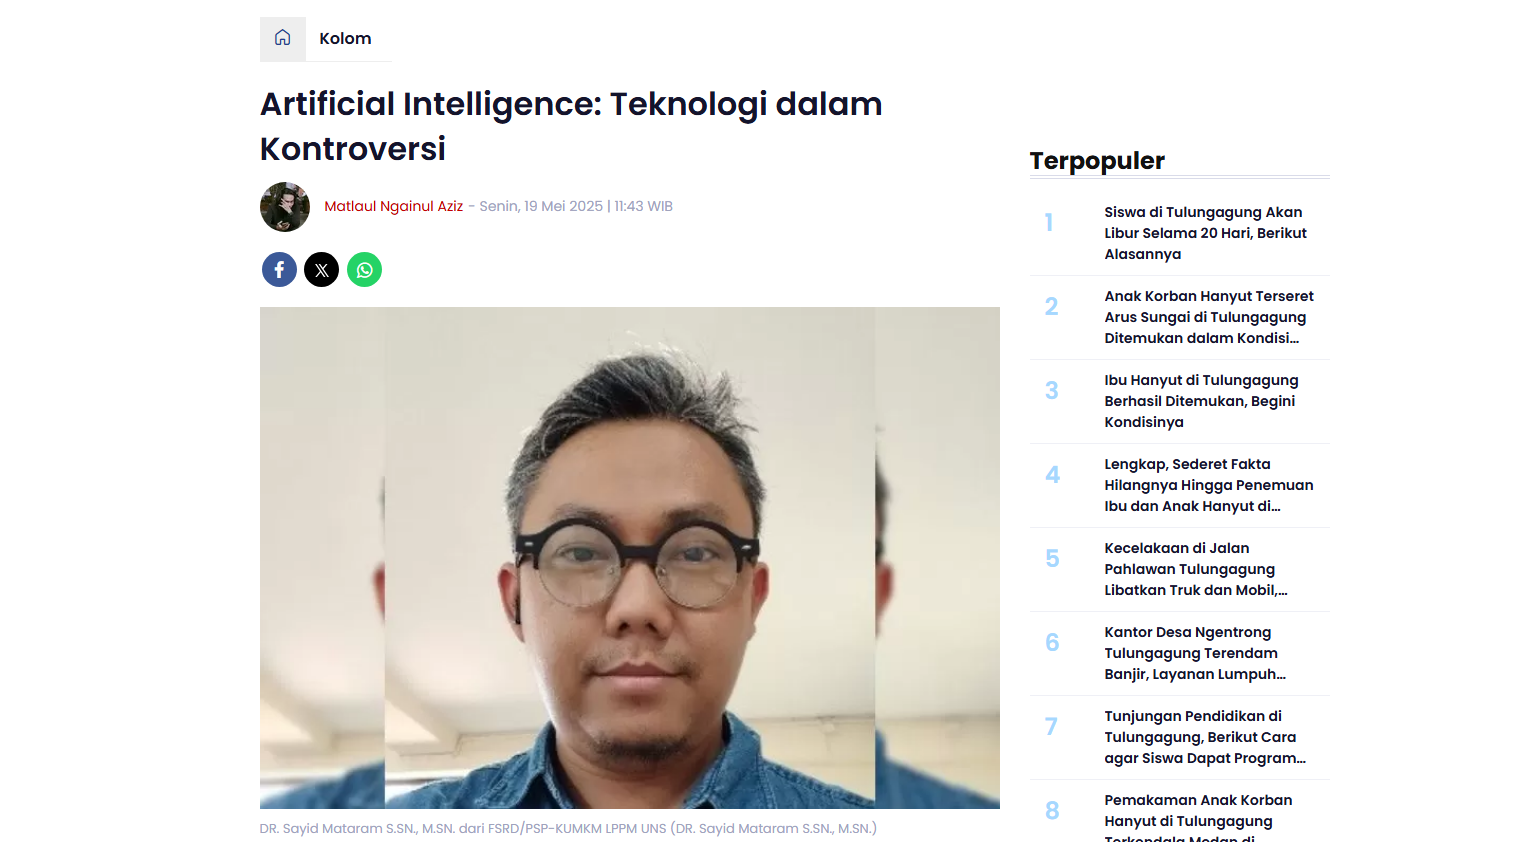
Task: Open Ibu Hanyut di Tulungagung Berhasil Ditemukan
Action: tap(1201, 401)
